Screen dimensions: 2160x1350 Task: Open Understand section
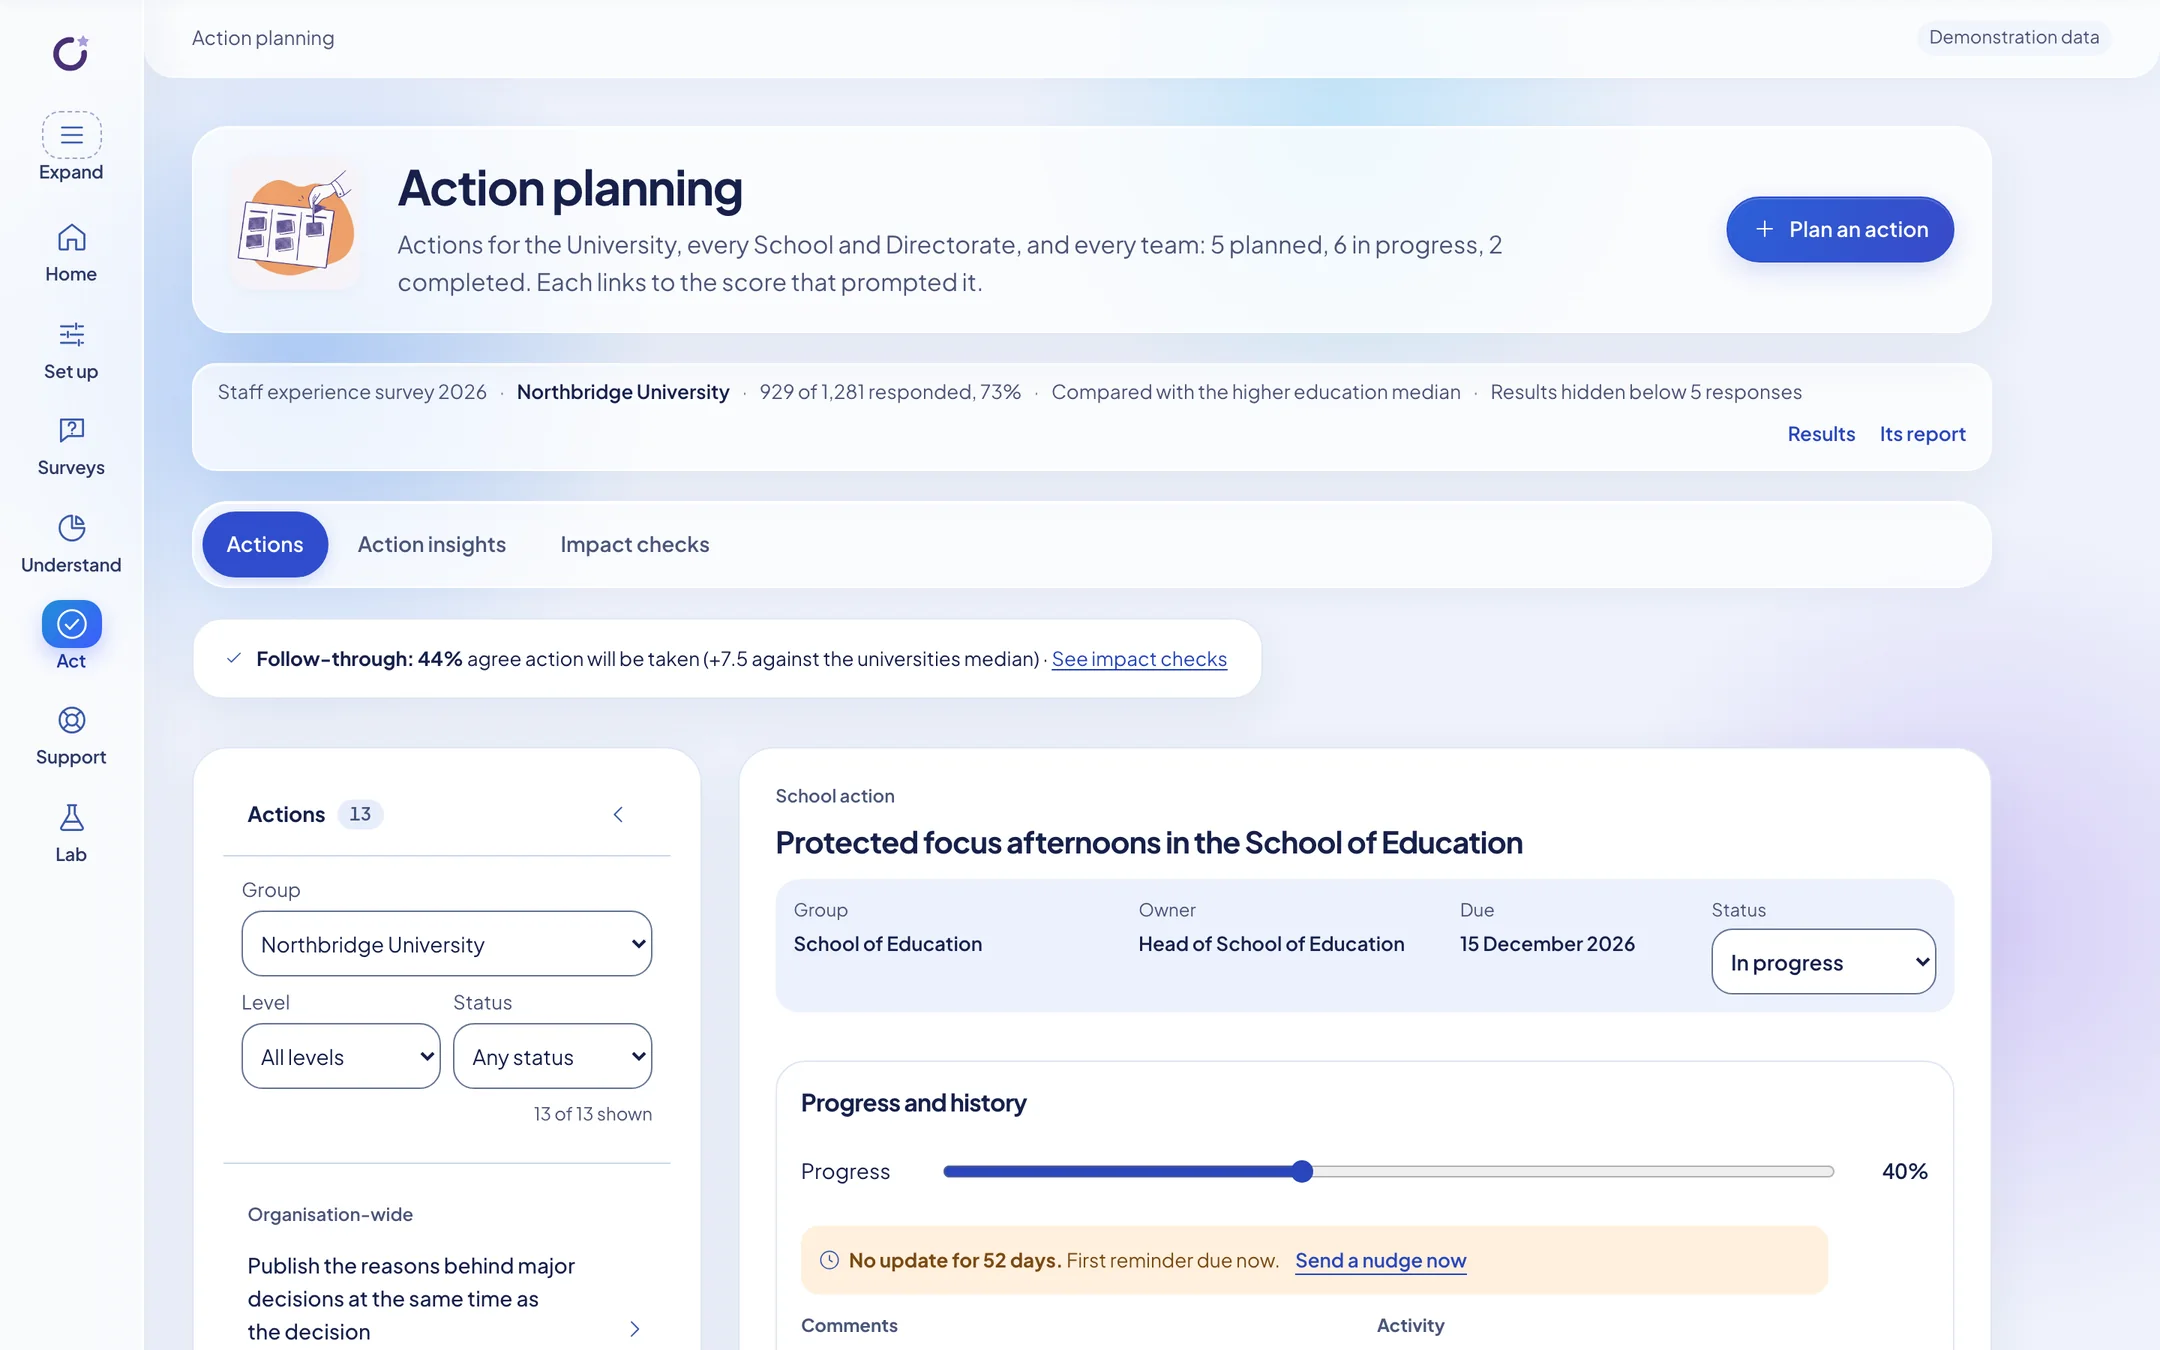click(71, 545)
